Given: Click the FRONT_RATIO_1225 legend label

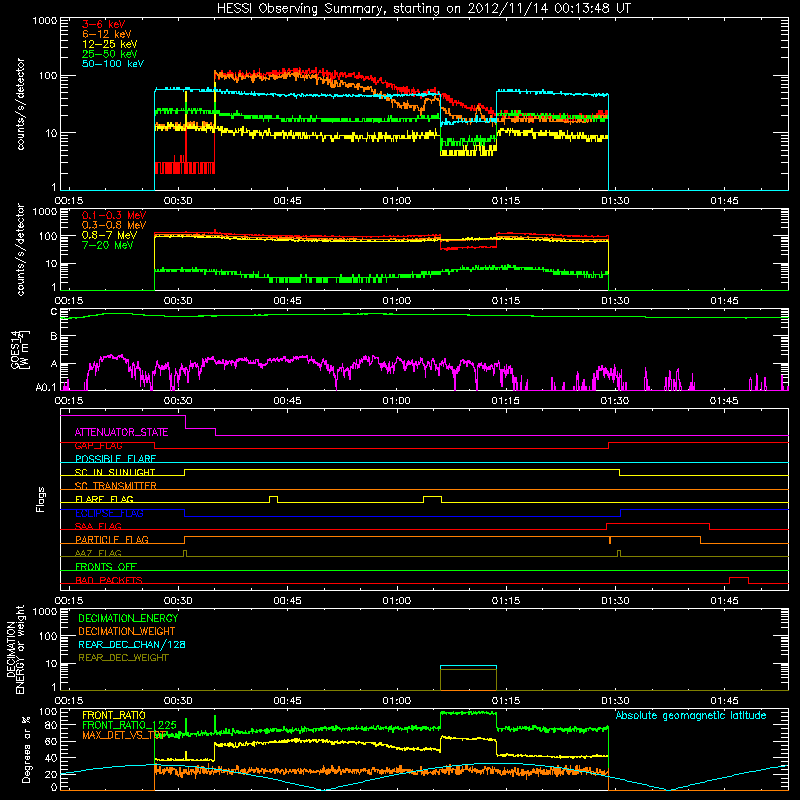Looking at the screenshot, I should (x=129, y=725).
